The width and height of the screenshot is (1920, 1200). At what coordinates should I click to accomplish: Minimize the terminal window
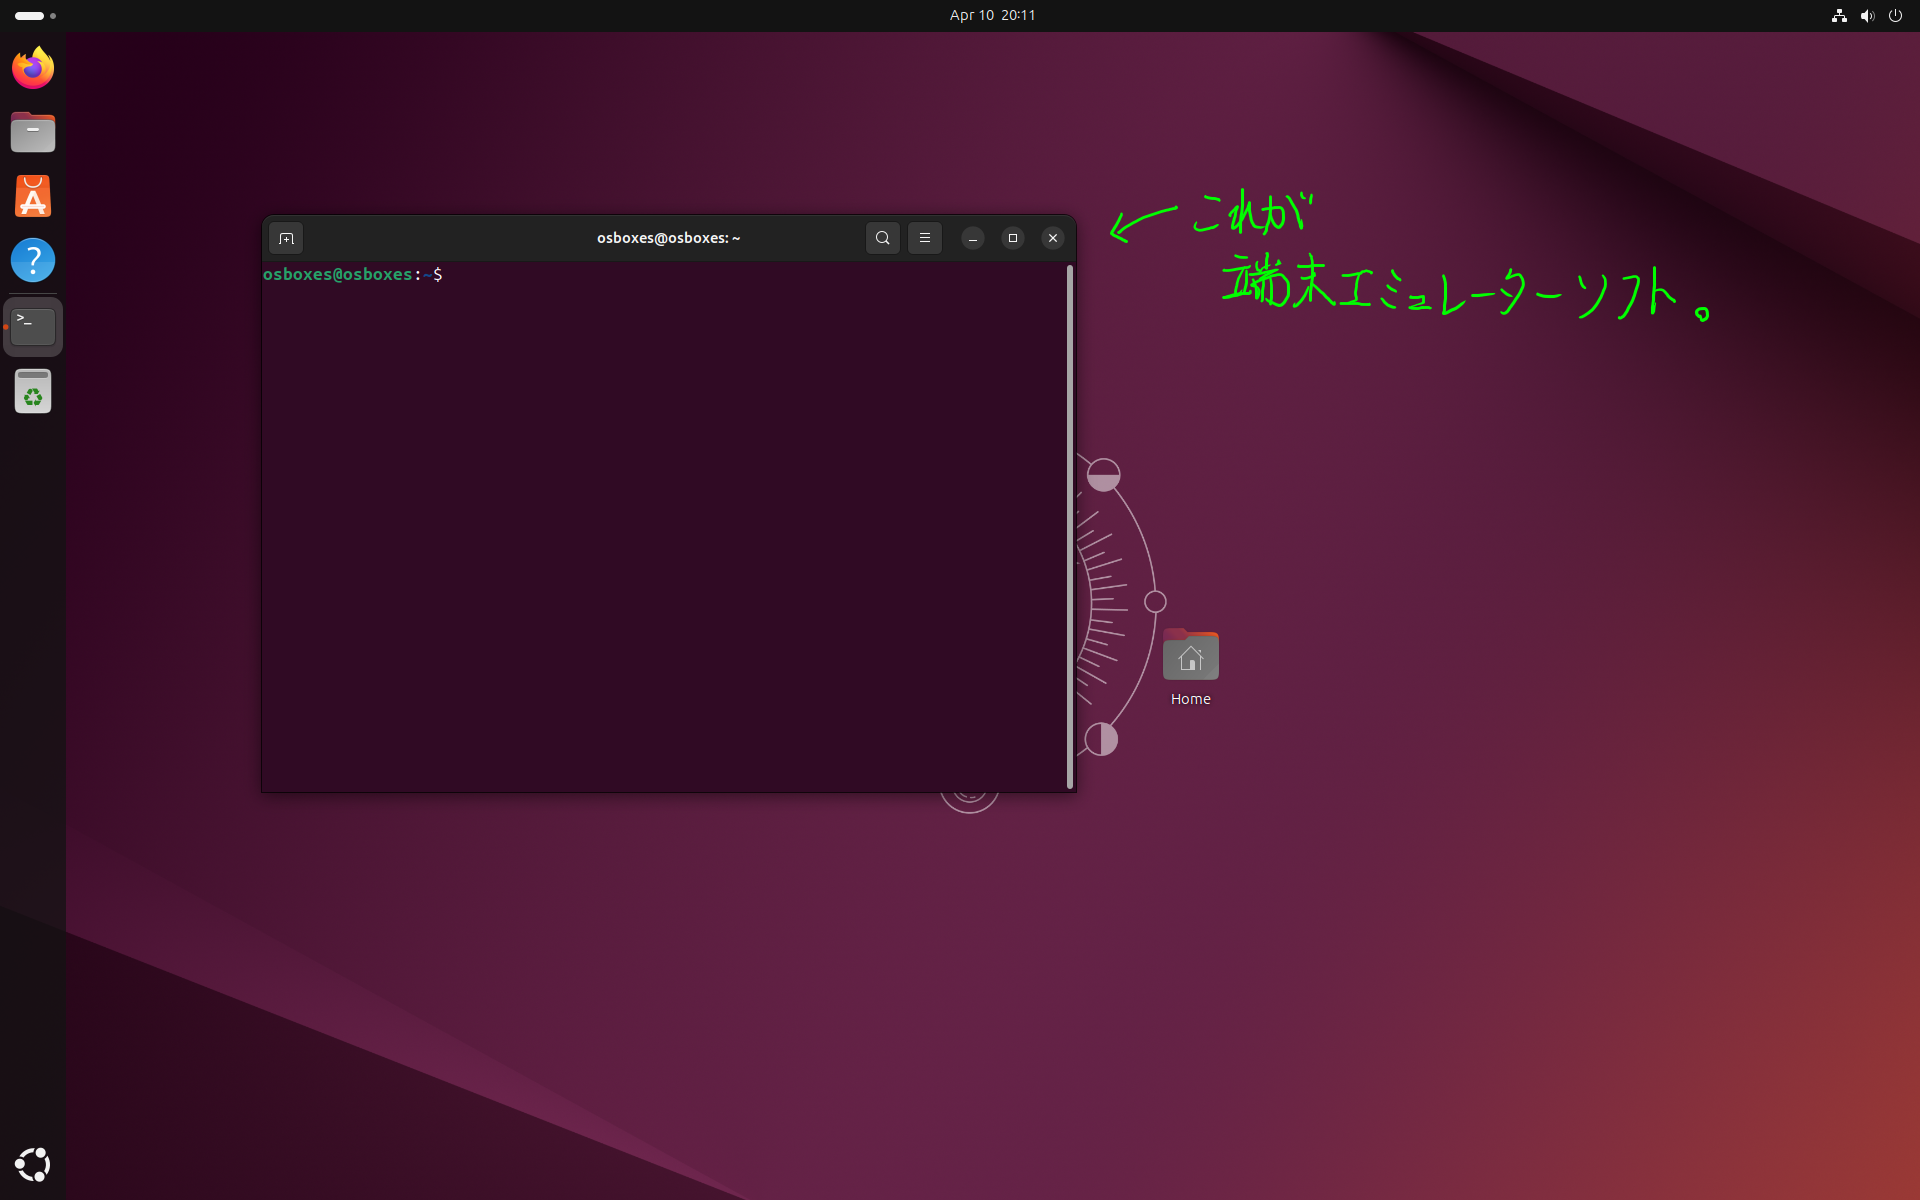point(972,238)
